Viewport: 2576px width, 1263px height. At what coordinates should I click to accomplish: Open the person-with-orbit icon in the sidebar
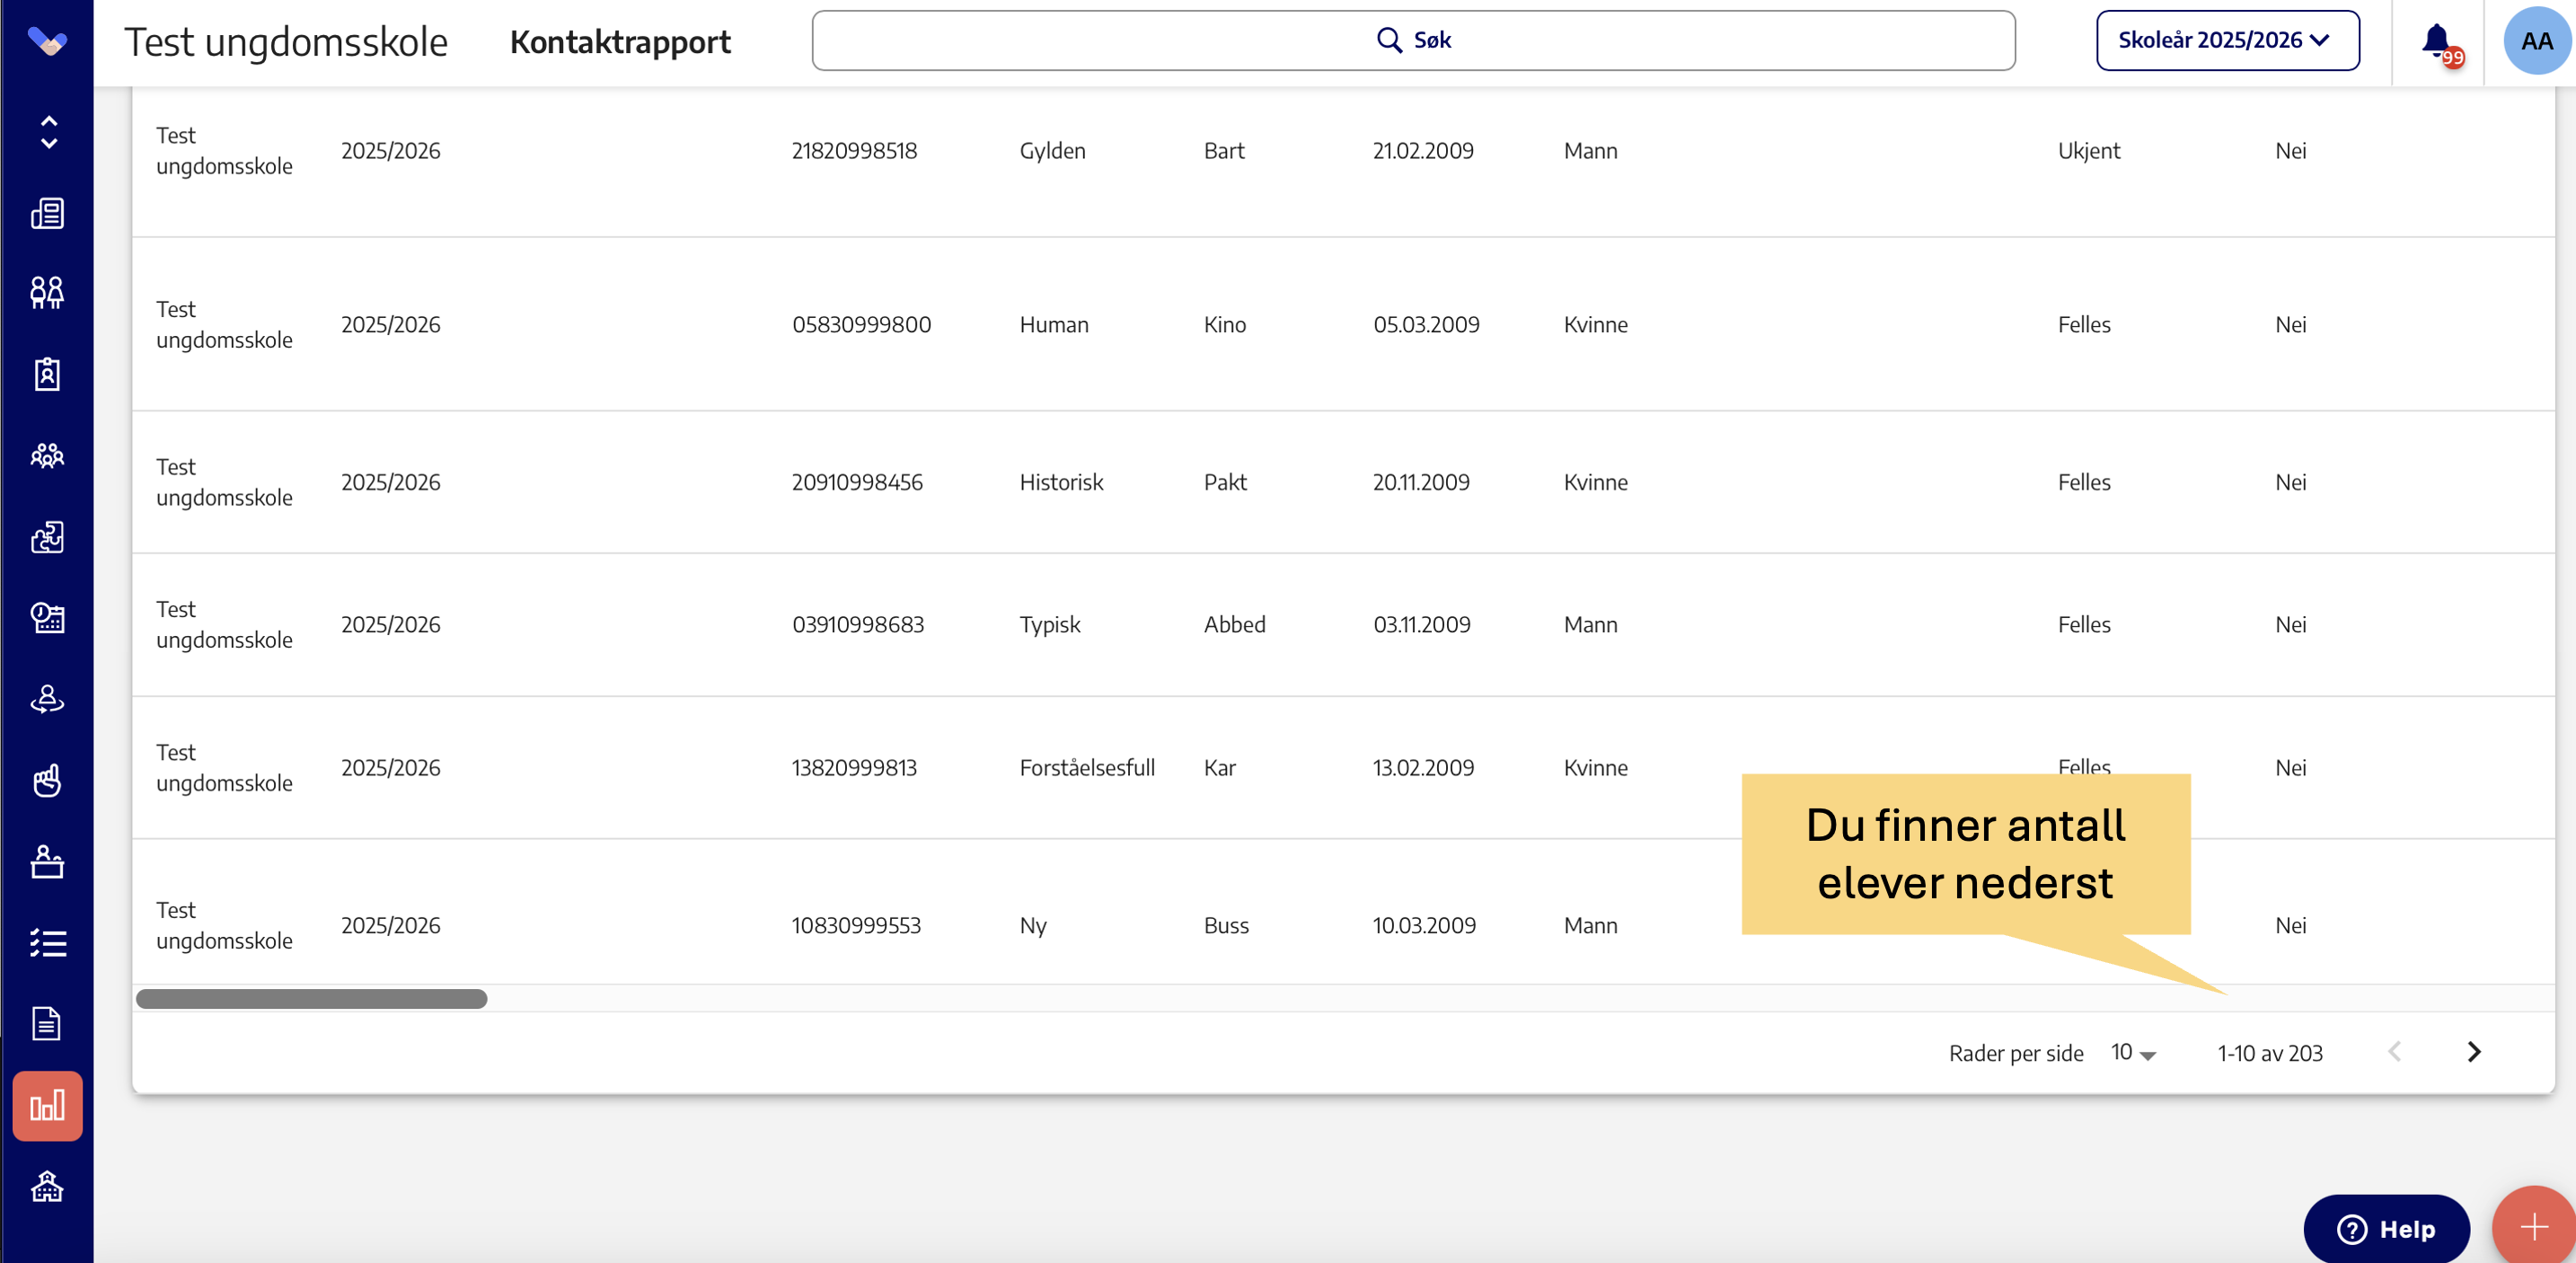click(47, 699)
